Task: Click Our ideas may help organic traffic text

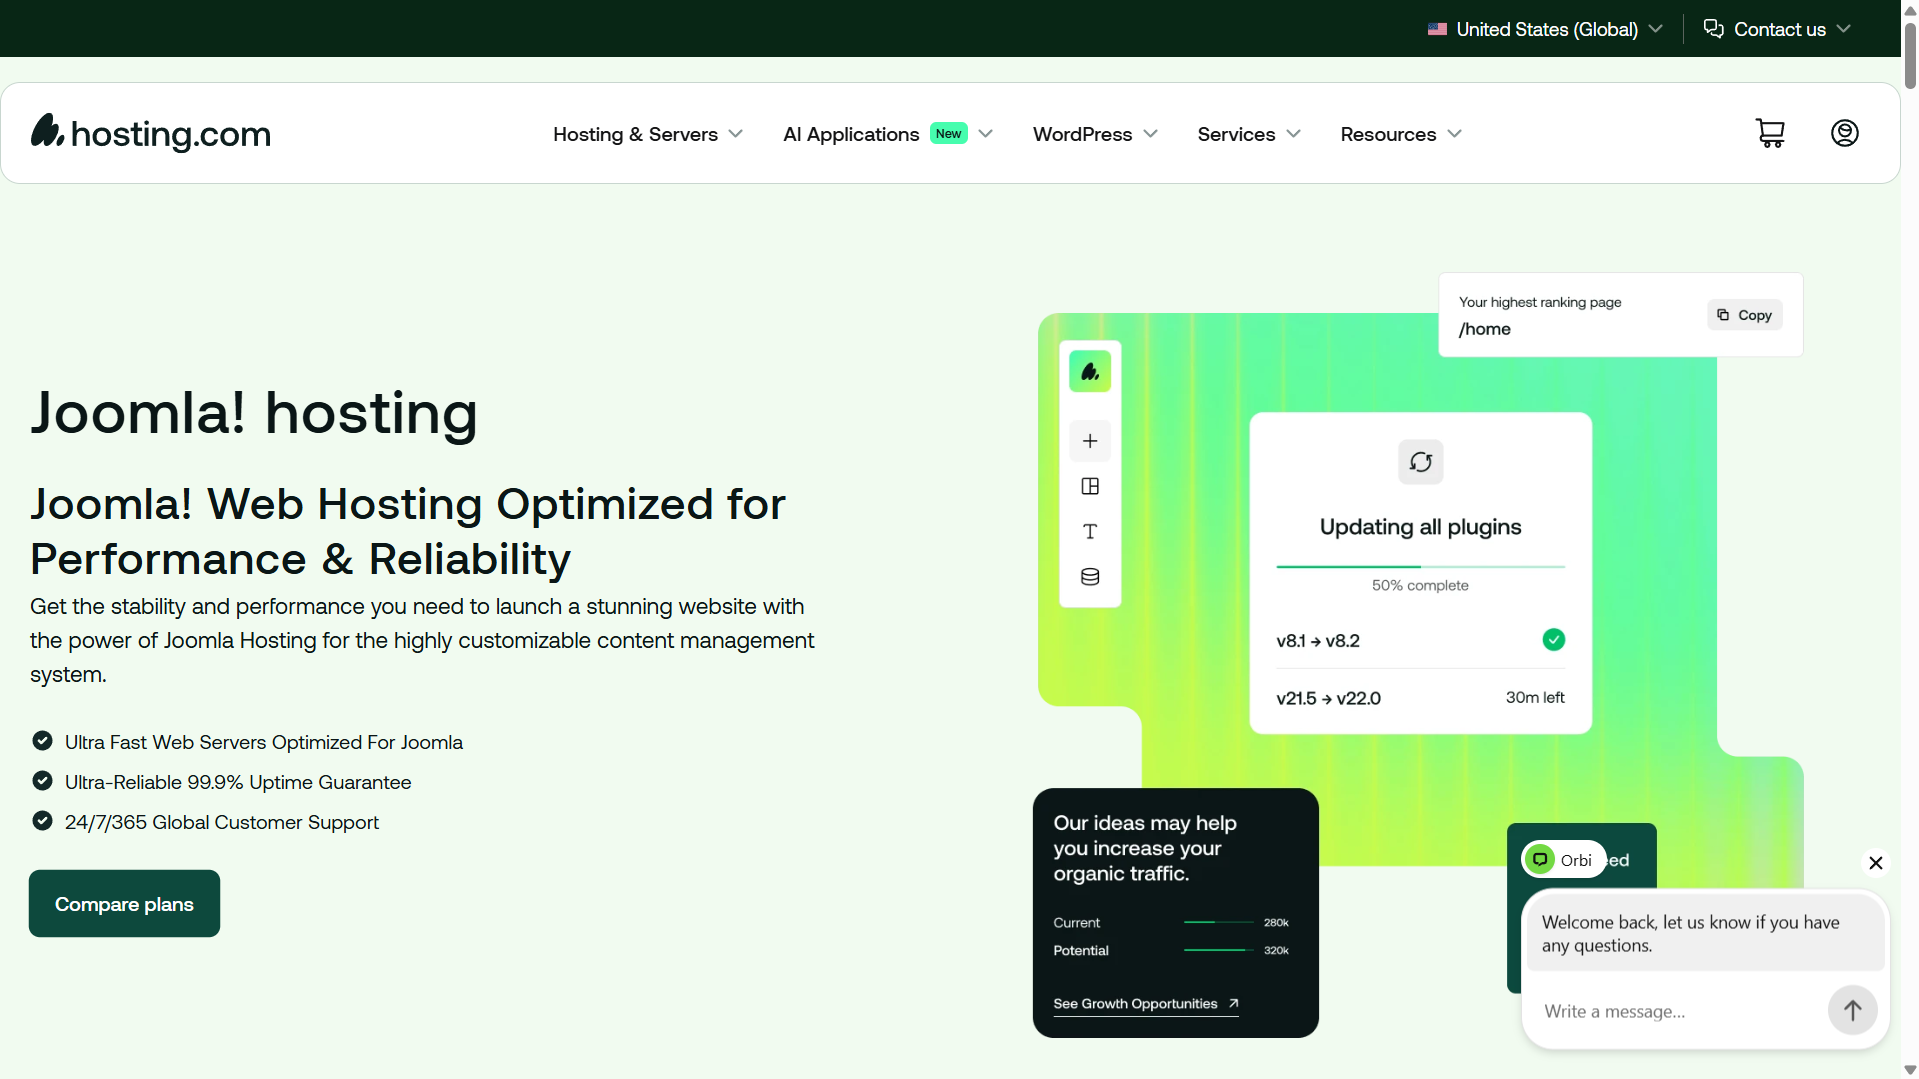Action: pos(1145,848)
